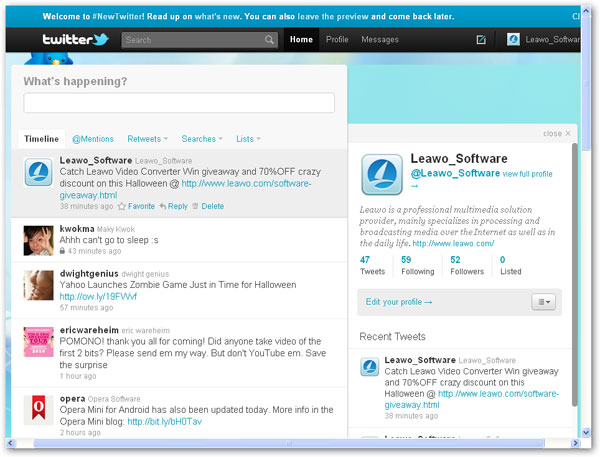Switch to the @Mentions tab

(x=93, y=139)
